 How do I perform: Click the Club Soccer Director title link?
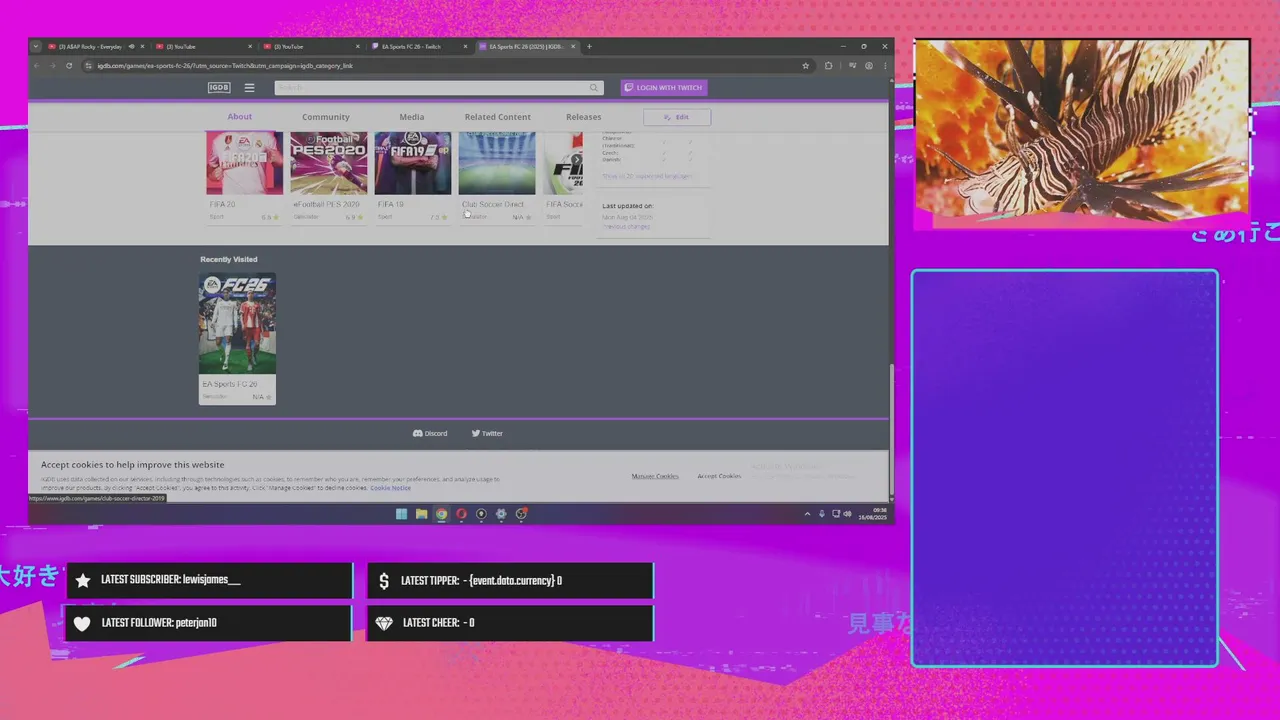[x=493, y=204]
